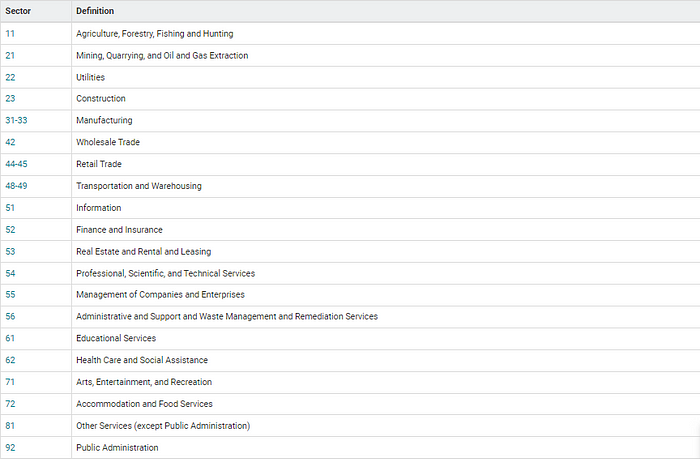
Task: Click the Sector column header
Action: (x=36, y=11)
